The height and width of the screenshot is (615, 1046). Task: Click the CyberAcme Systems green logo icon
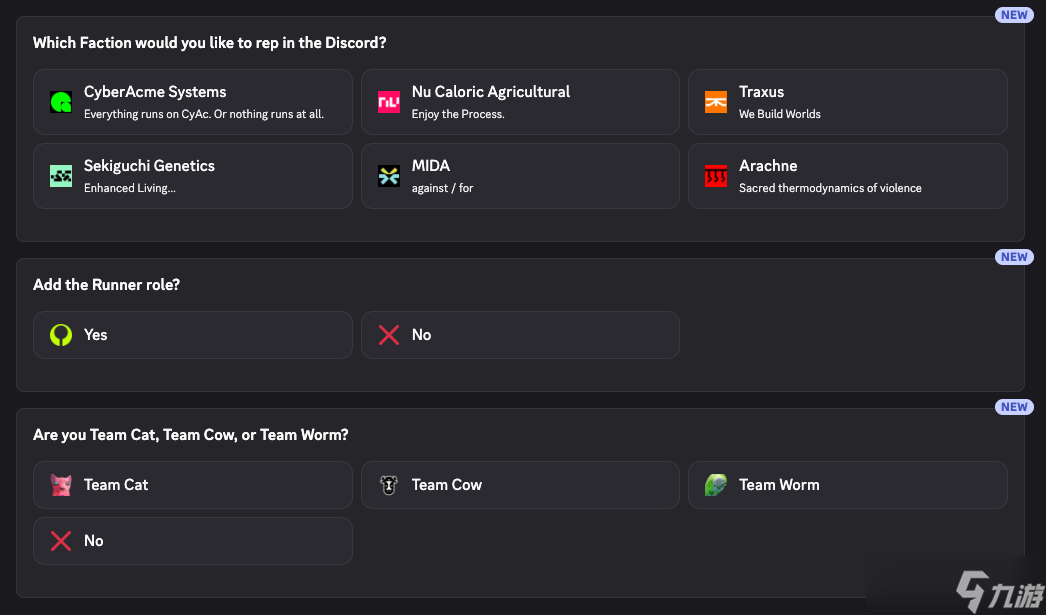click(x=61, y=102)
